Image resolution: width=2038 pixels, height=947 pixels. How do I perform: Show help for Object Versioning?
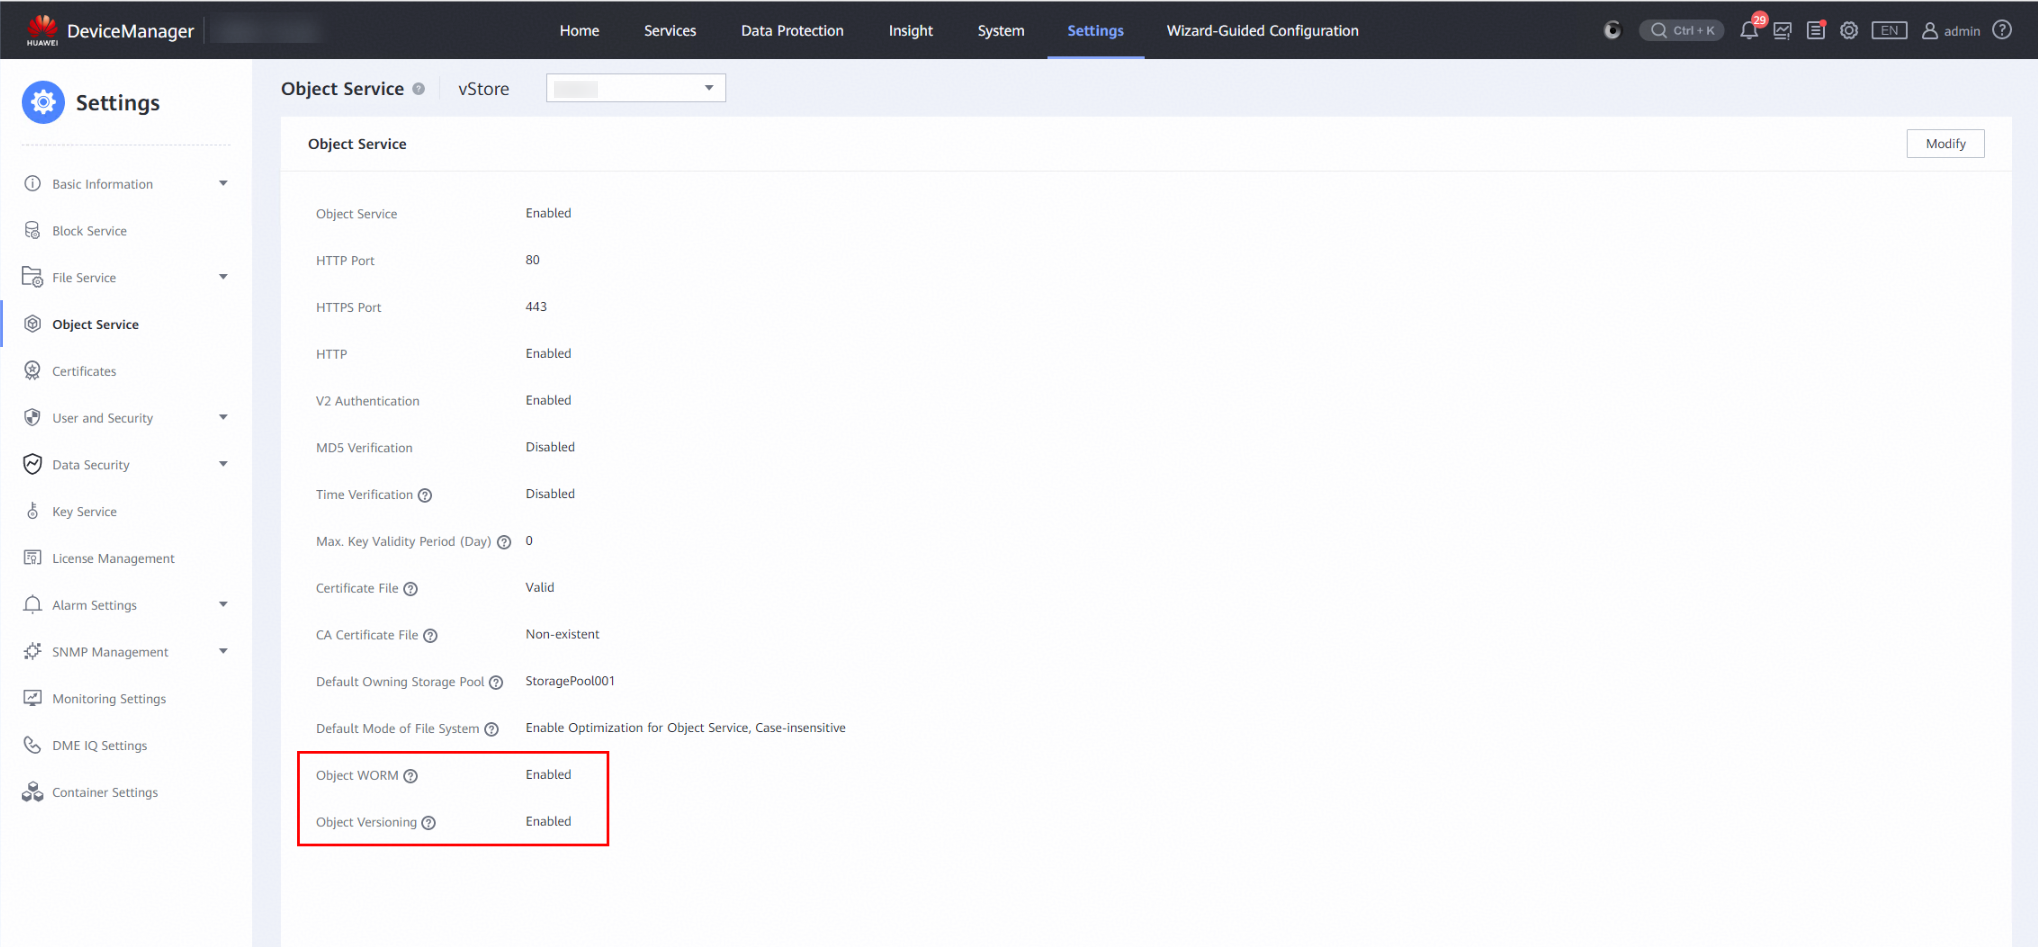tap(428, 823)
